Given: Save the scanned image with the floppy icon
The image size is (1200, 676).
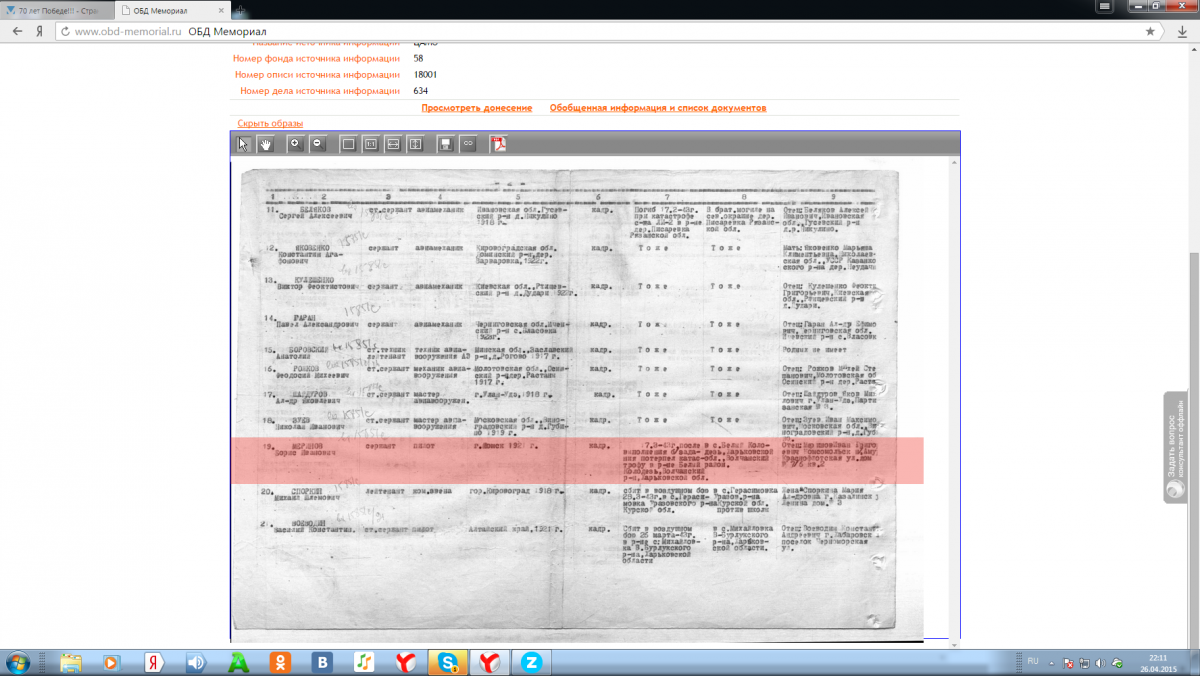Looking at the screenshot, I should (446, 144).
